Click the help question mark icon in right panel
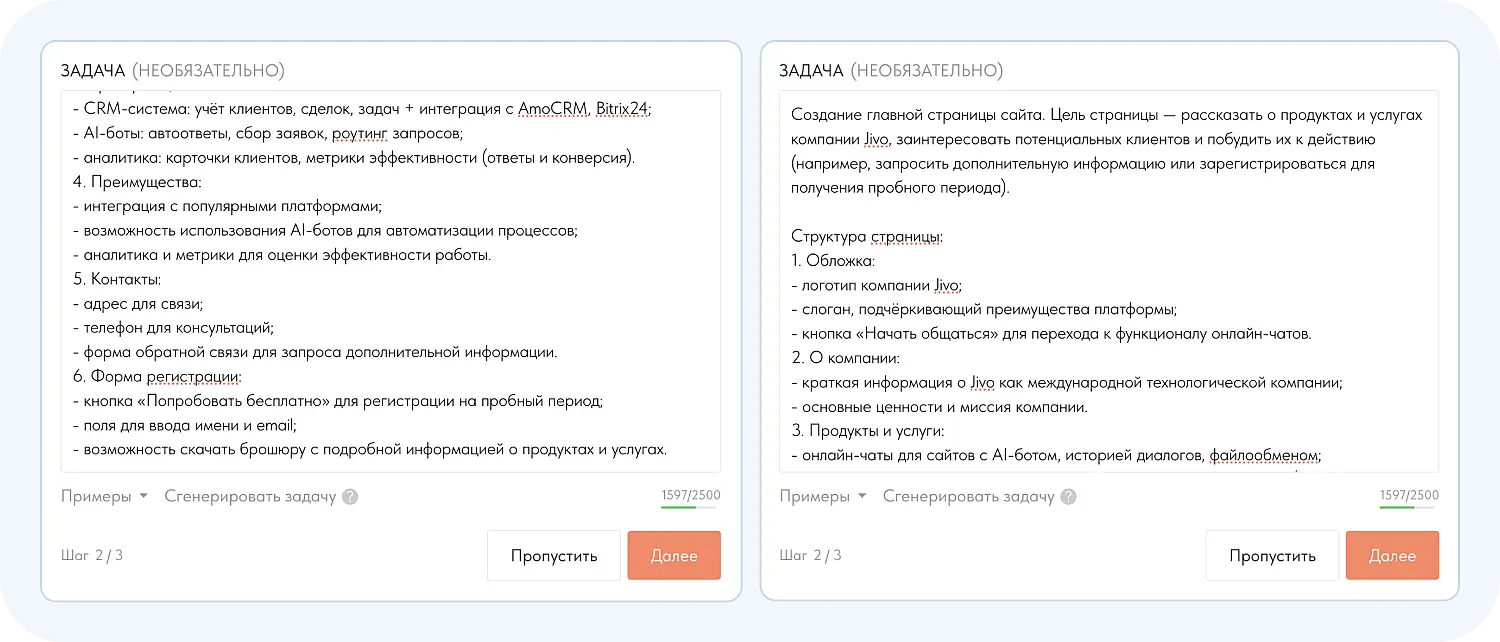 (x=1067, y=496)
